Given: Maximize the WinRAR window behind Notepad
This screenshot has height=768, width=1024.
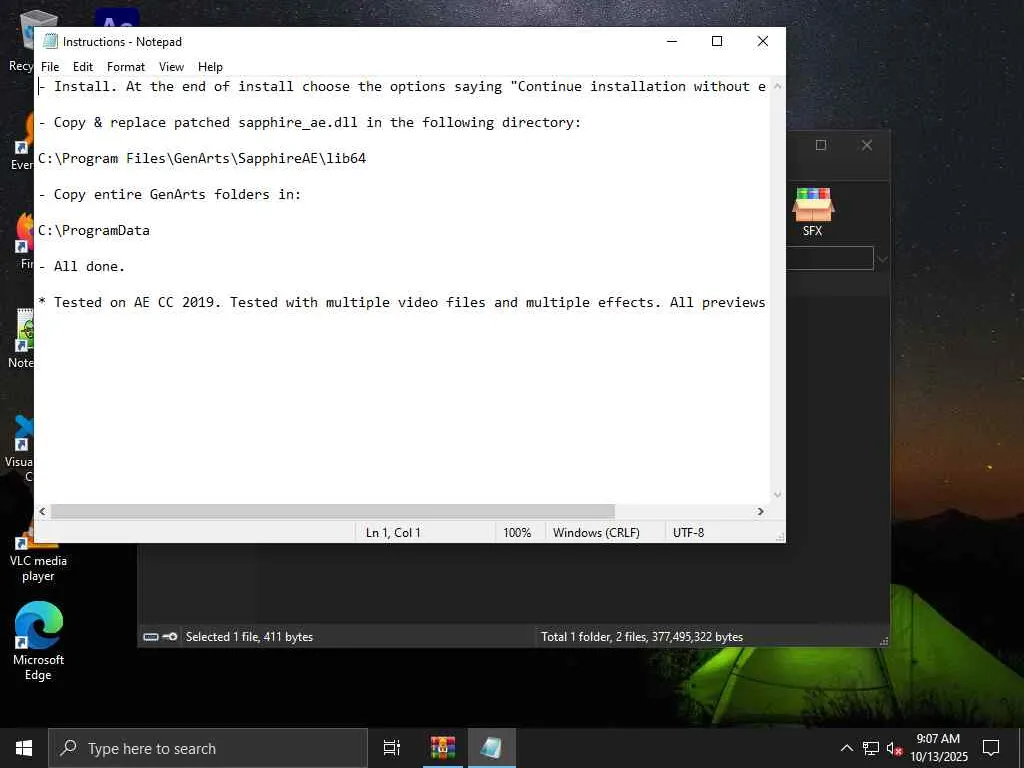Looking at the screenshot, I should (821, 145).
